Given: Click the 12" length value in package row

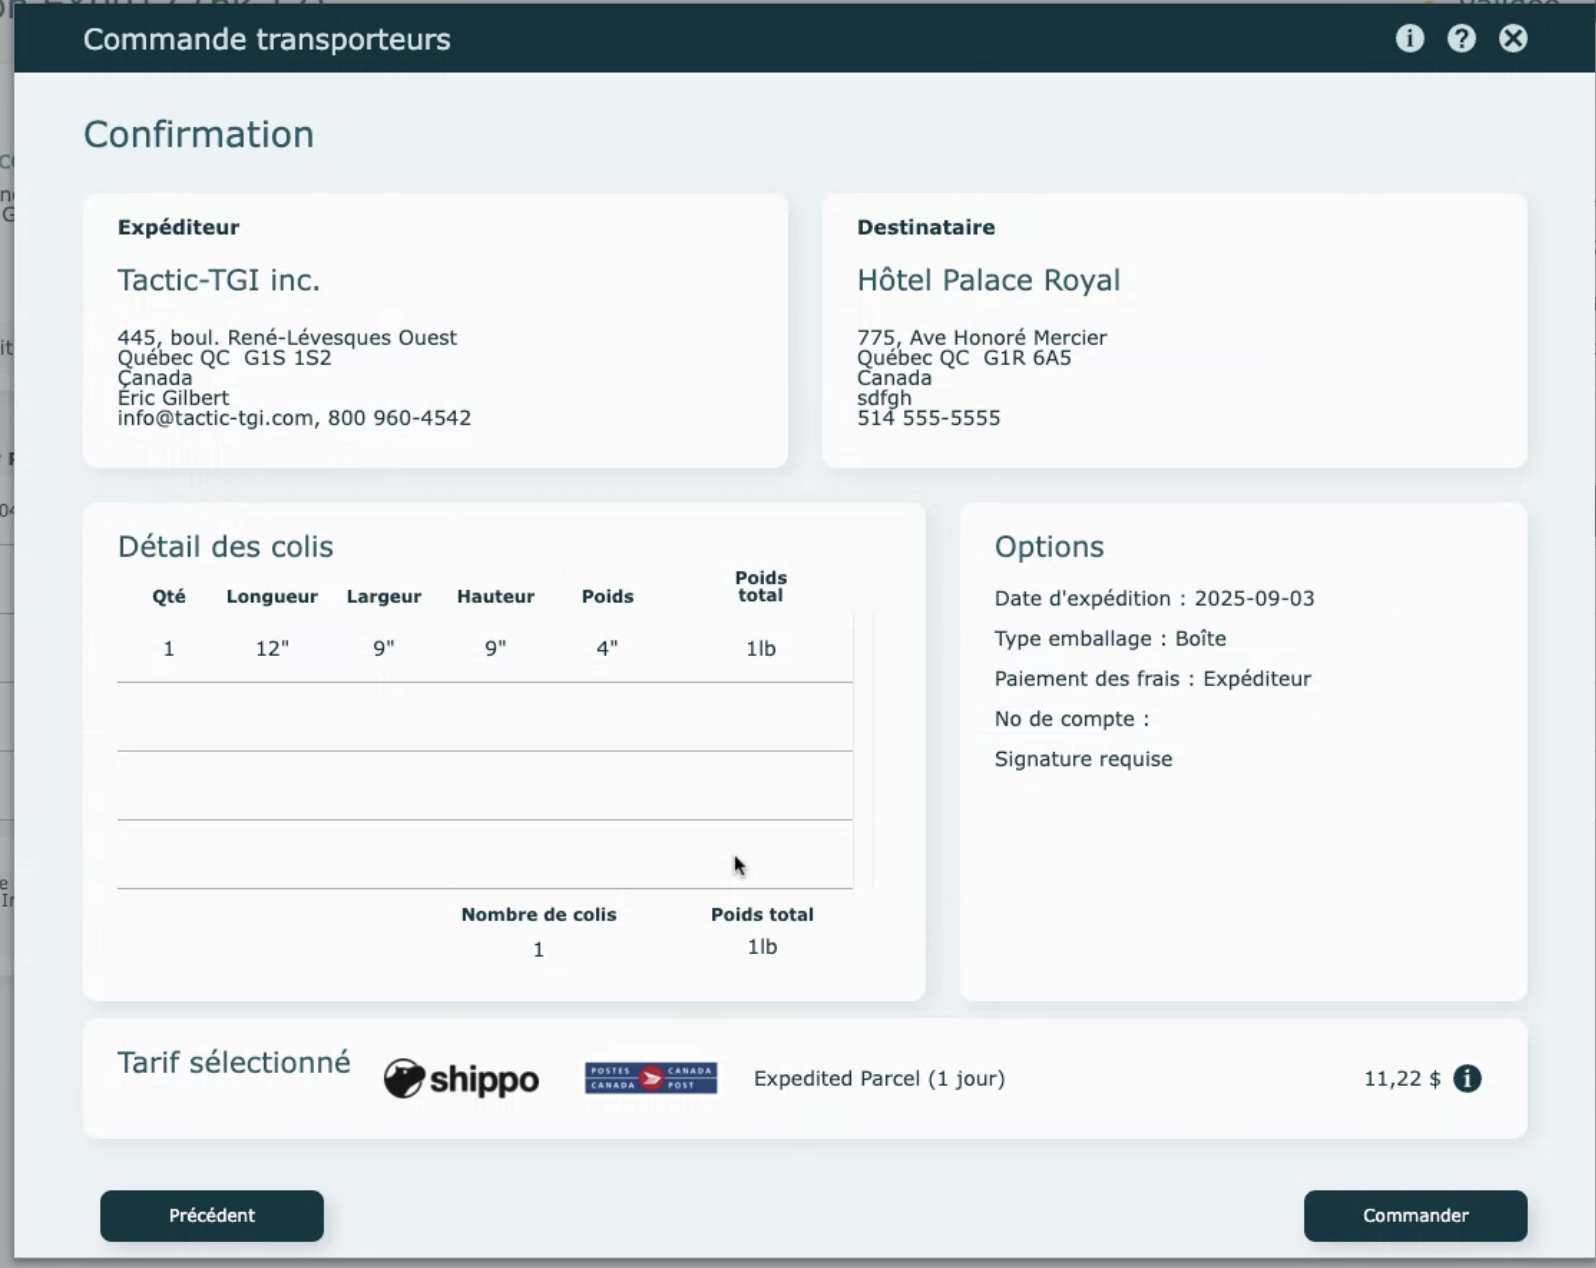Looking at the screenshot, I should [x=272, y=648].
